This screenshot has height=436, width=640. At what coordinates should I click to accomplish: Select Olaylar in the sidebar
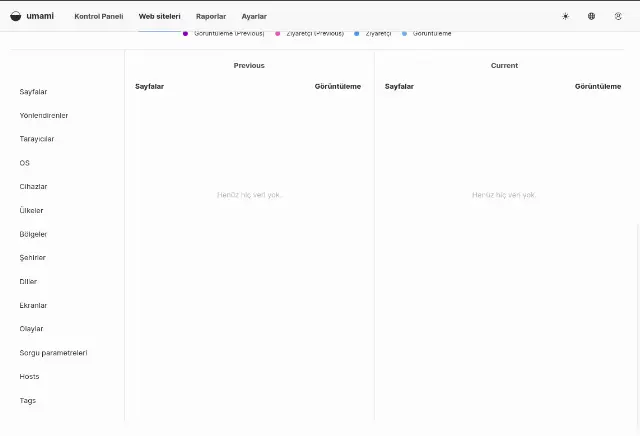31,329
